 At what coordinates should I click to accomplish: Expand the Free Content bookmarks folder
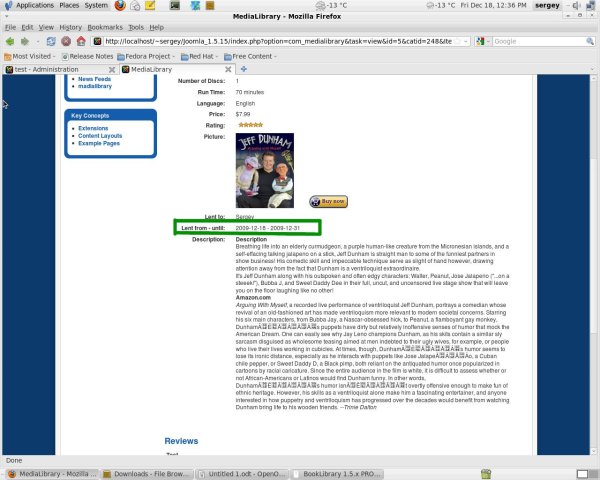point(250,56)
